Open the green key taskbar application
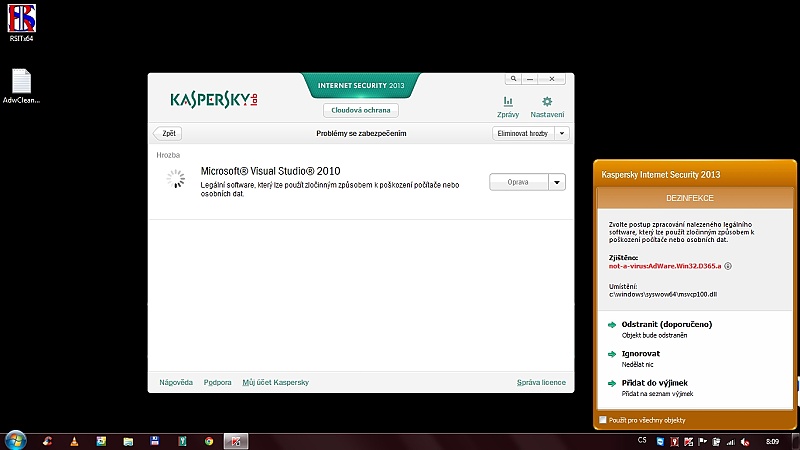Screen dimensions: 800x450 (182, 441)
